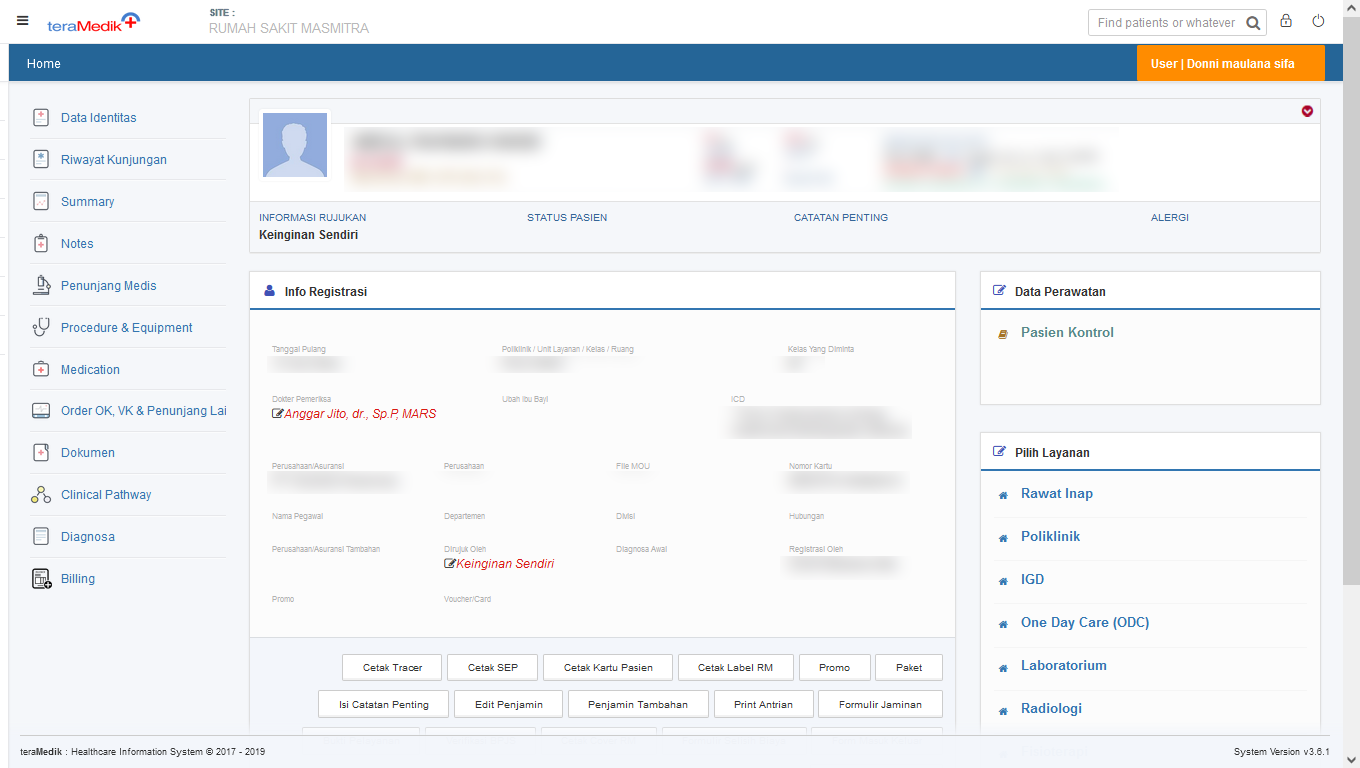The height and width of the screenshot is (768, 1360).
Task: Click the Cetak SEP button
Action: (x=492, y=667)
